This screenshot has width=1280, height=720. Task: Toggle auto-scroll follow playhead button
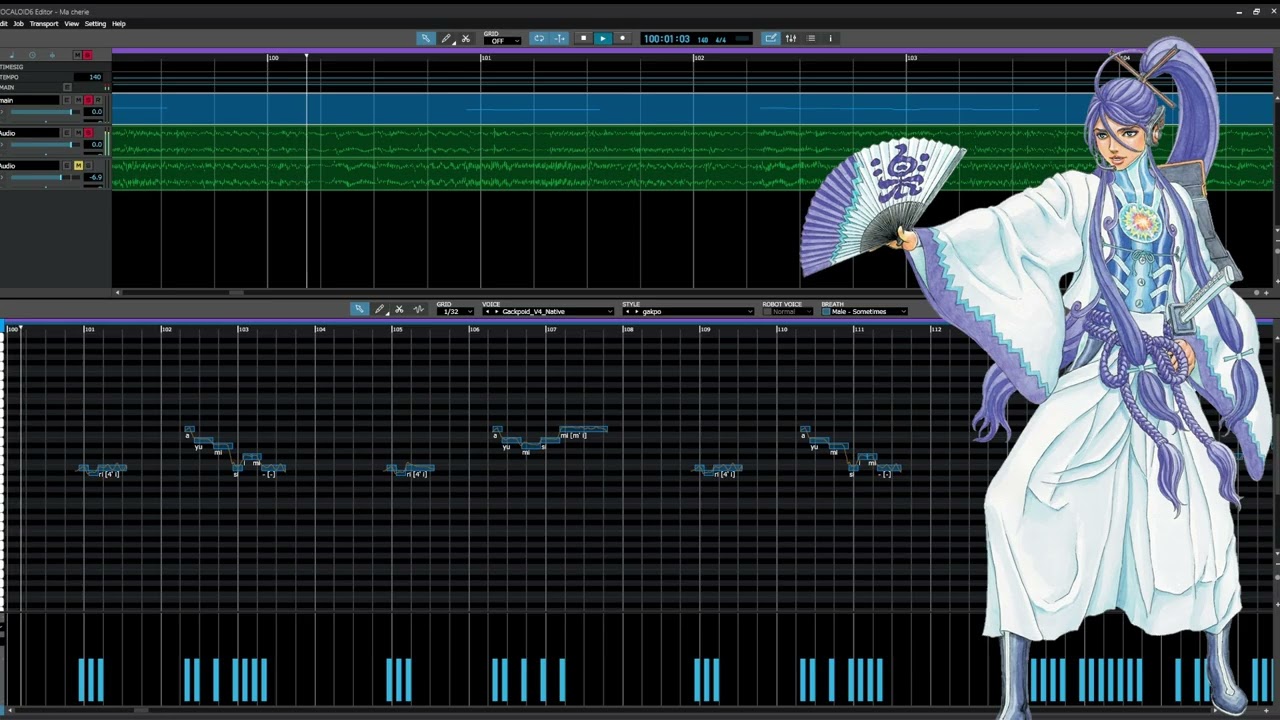tap(560, 38)
